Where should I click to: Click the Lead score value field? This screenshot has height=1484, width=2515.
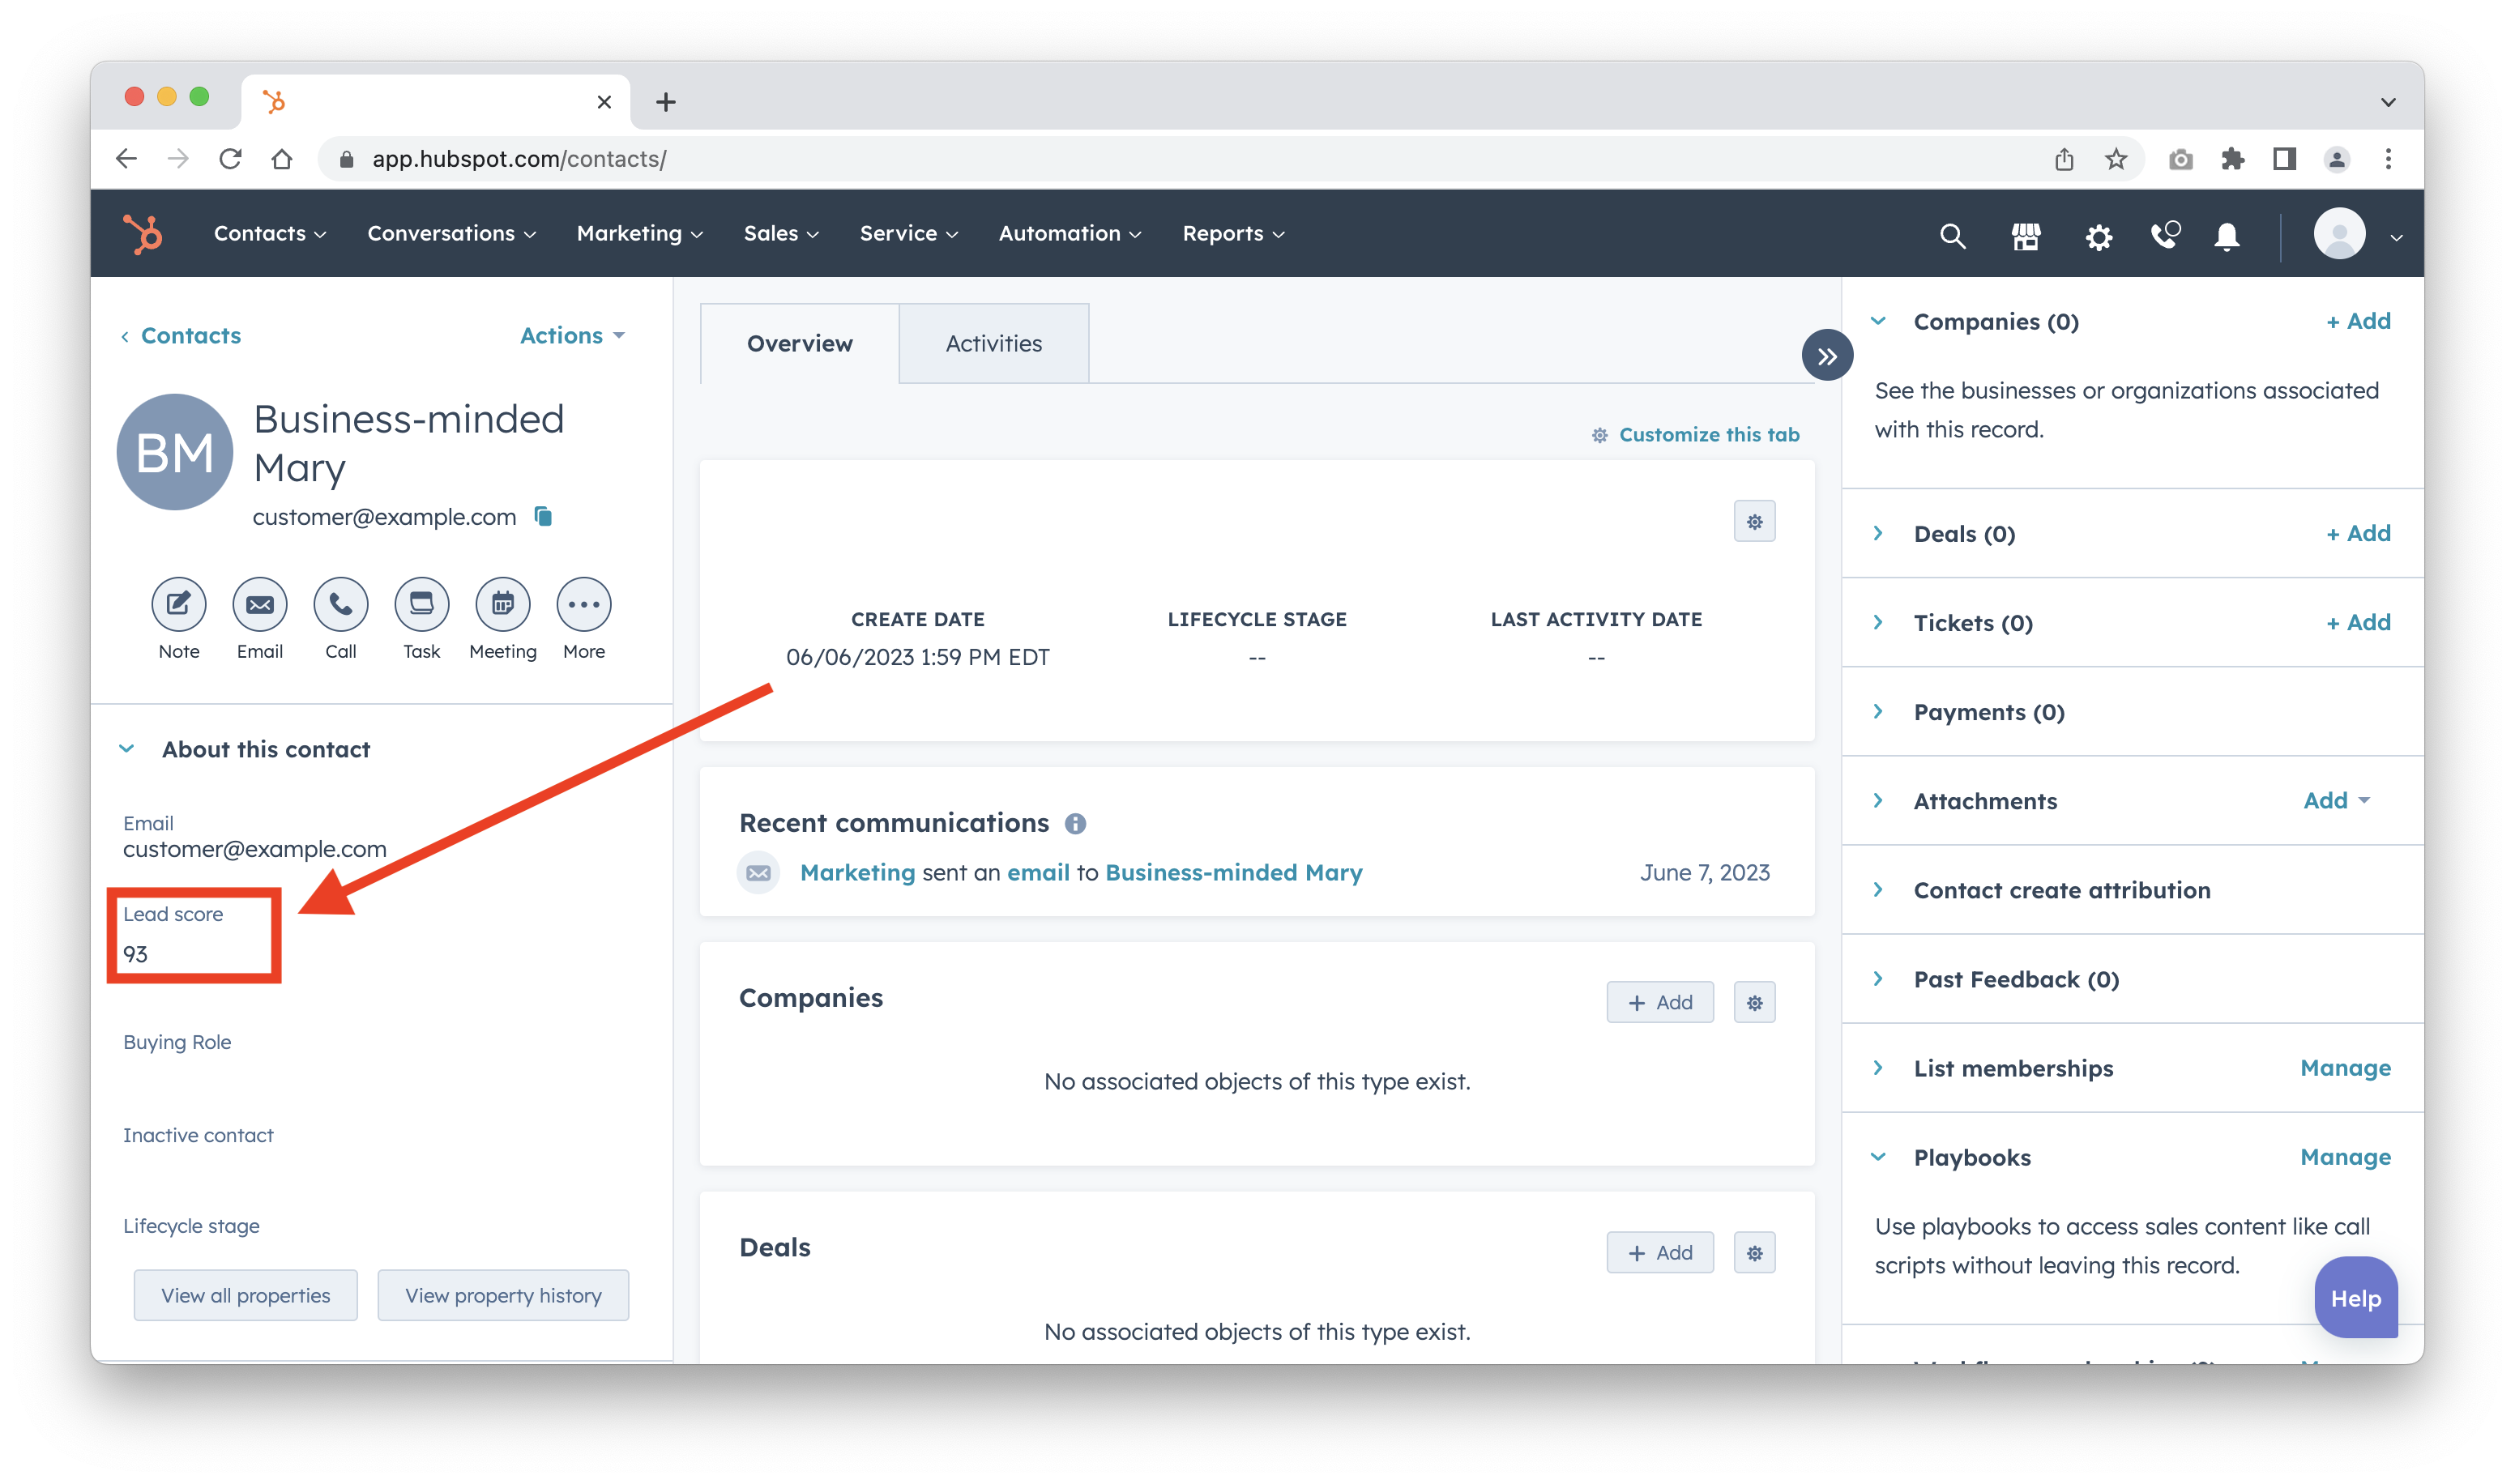[x=136, y=954]
